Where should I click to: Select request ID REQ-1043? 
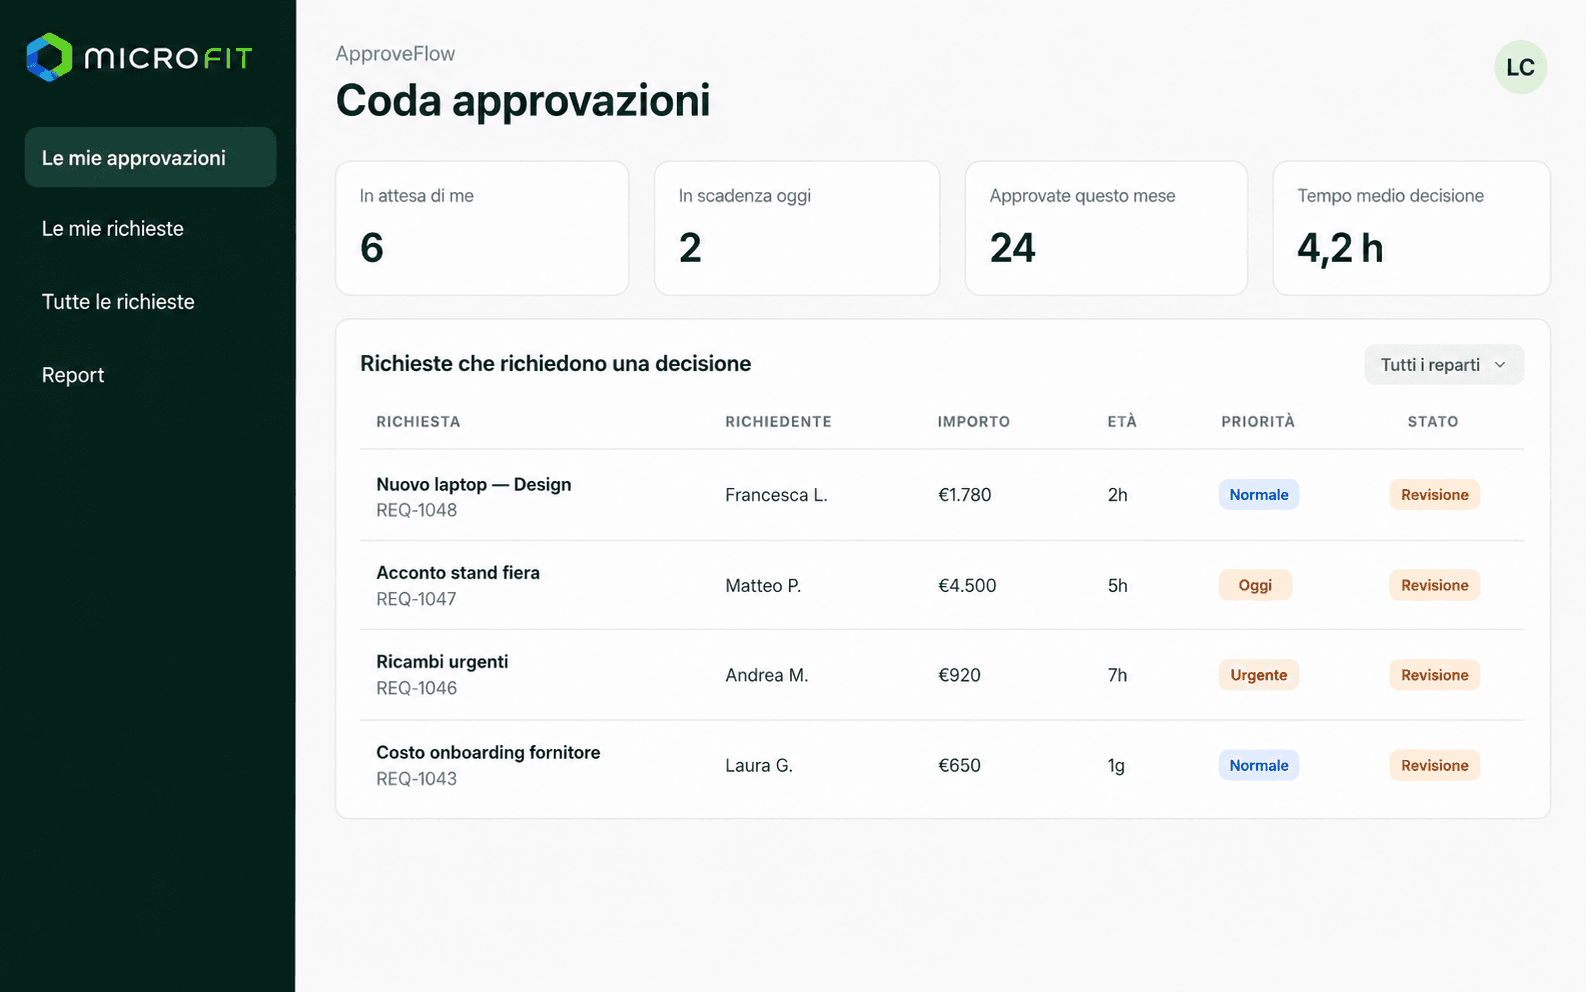point(416,779)
